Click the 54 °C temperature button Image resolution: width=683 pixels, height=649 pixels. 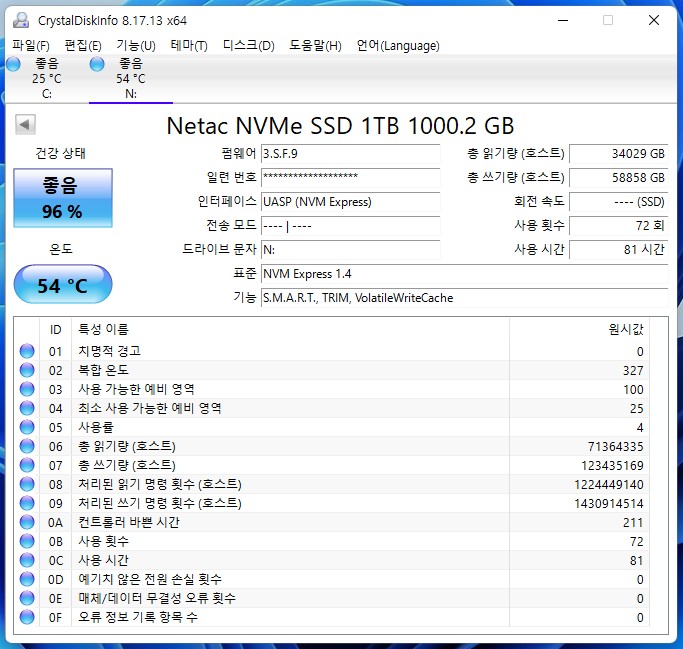(63, 284)
